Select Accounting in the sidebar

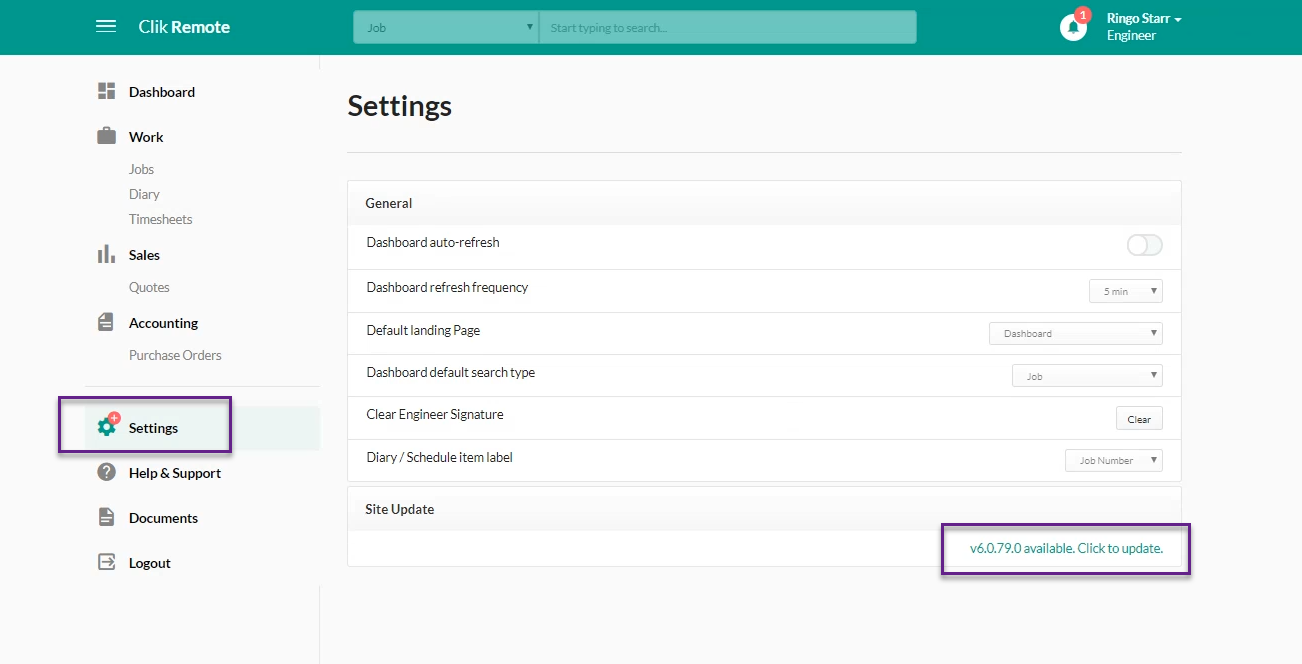coord(163,323)
